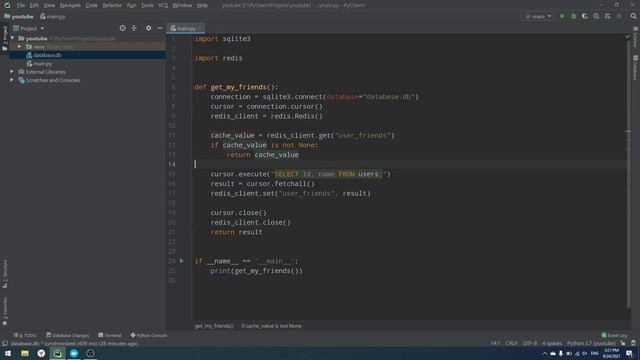The width and height of the screenshot is (640, 360).
Task: Open Search Everywhere magnifier icon
Action: (x=633, y=16)
